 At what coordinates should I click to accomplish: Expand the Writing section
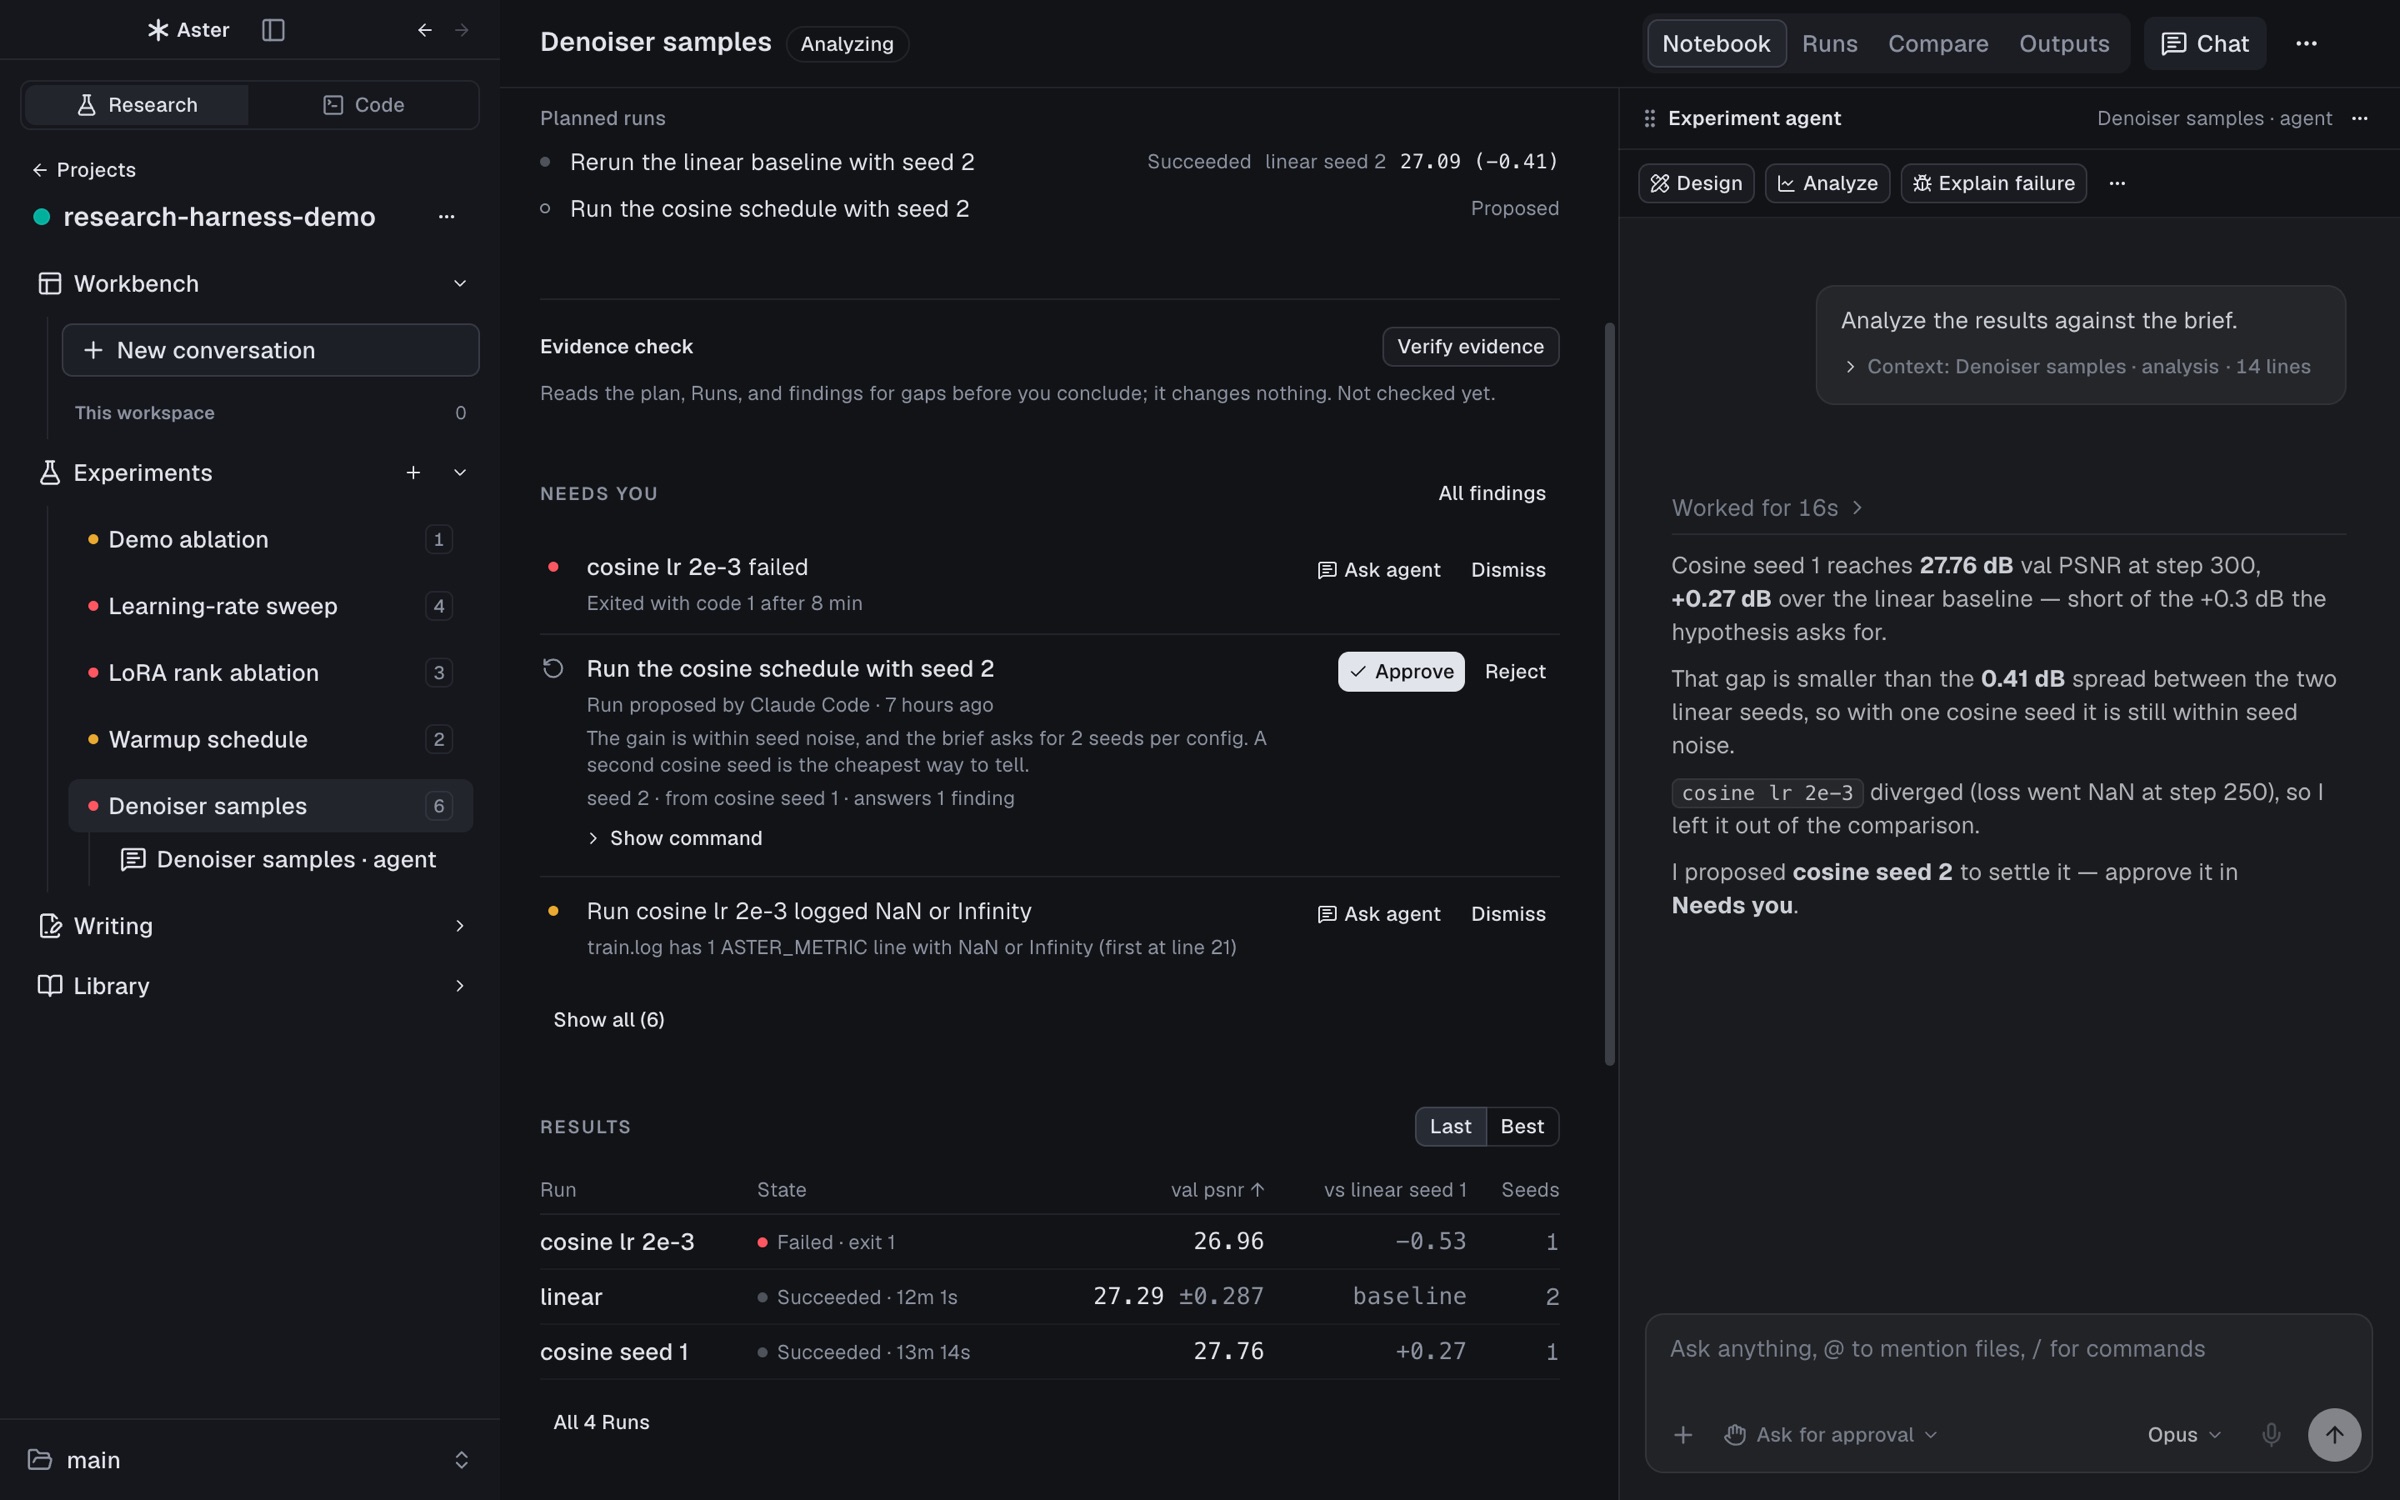(460, 926)
